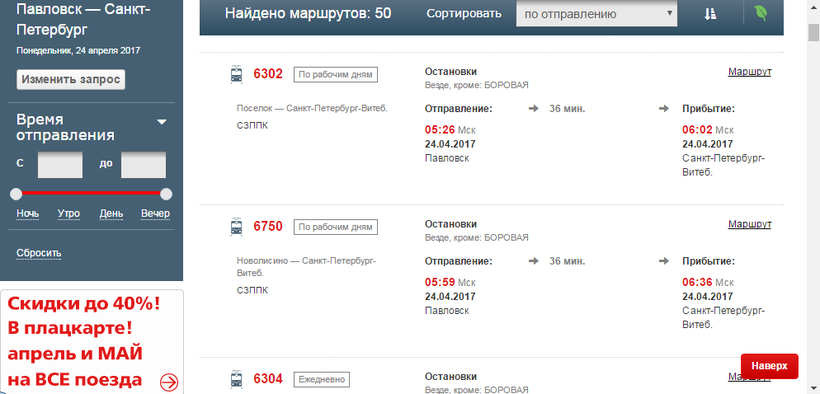Click train icon next to route 6304

(236, 379)
